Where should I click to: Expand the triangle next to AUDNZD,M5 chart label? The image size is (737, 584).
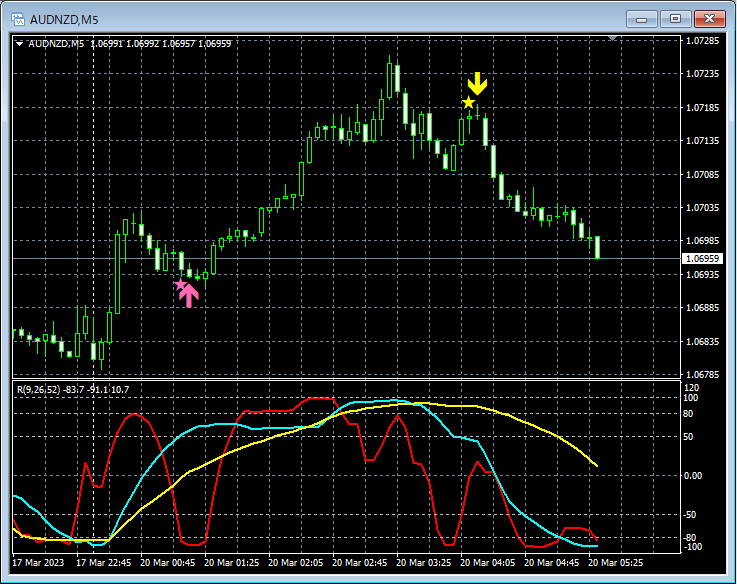tap(20, 44)
